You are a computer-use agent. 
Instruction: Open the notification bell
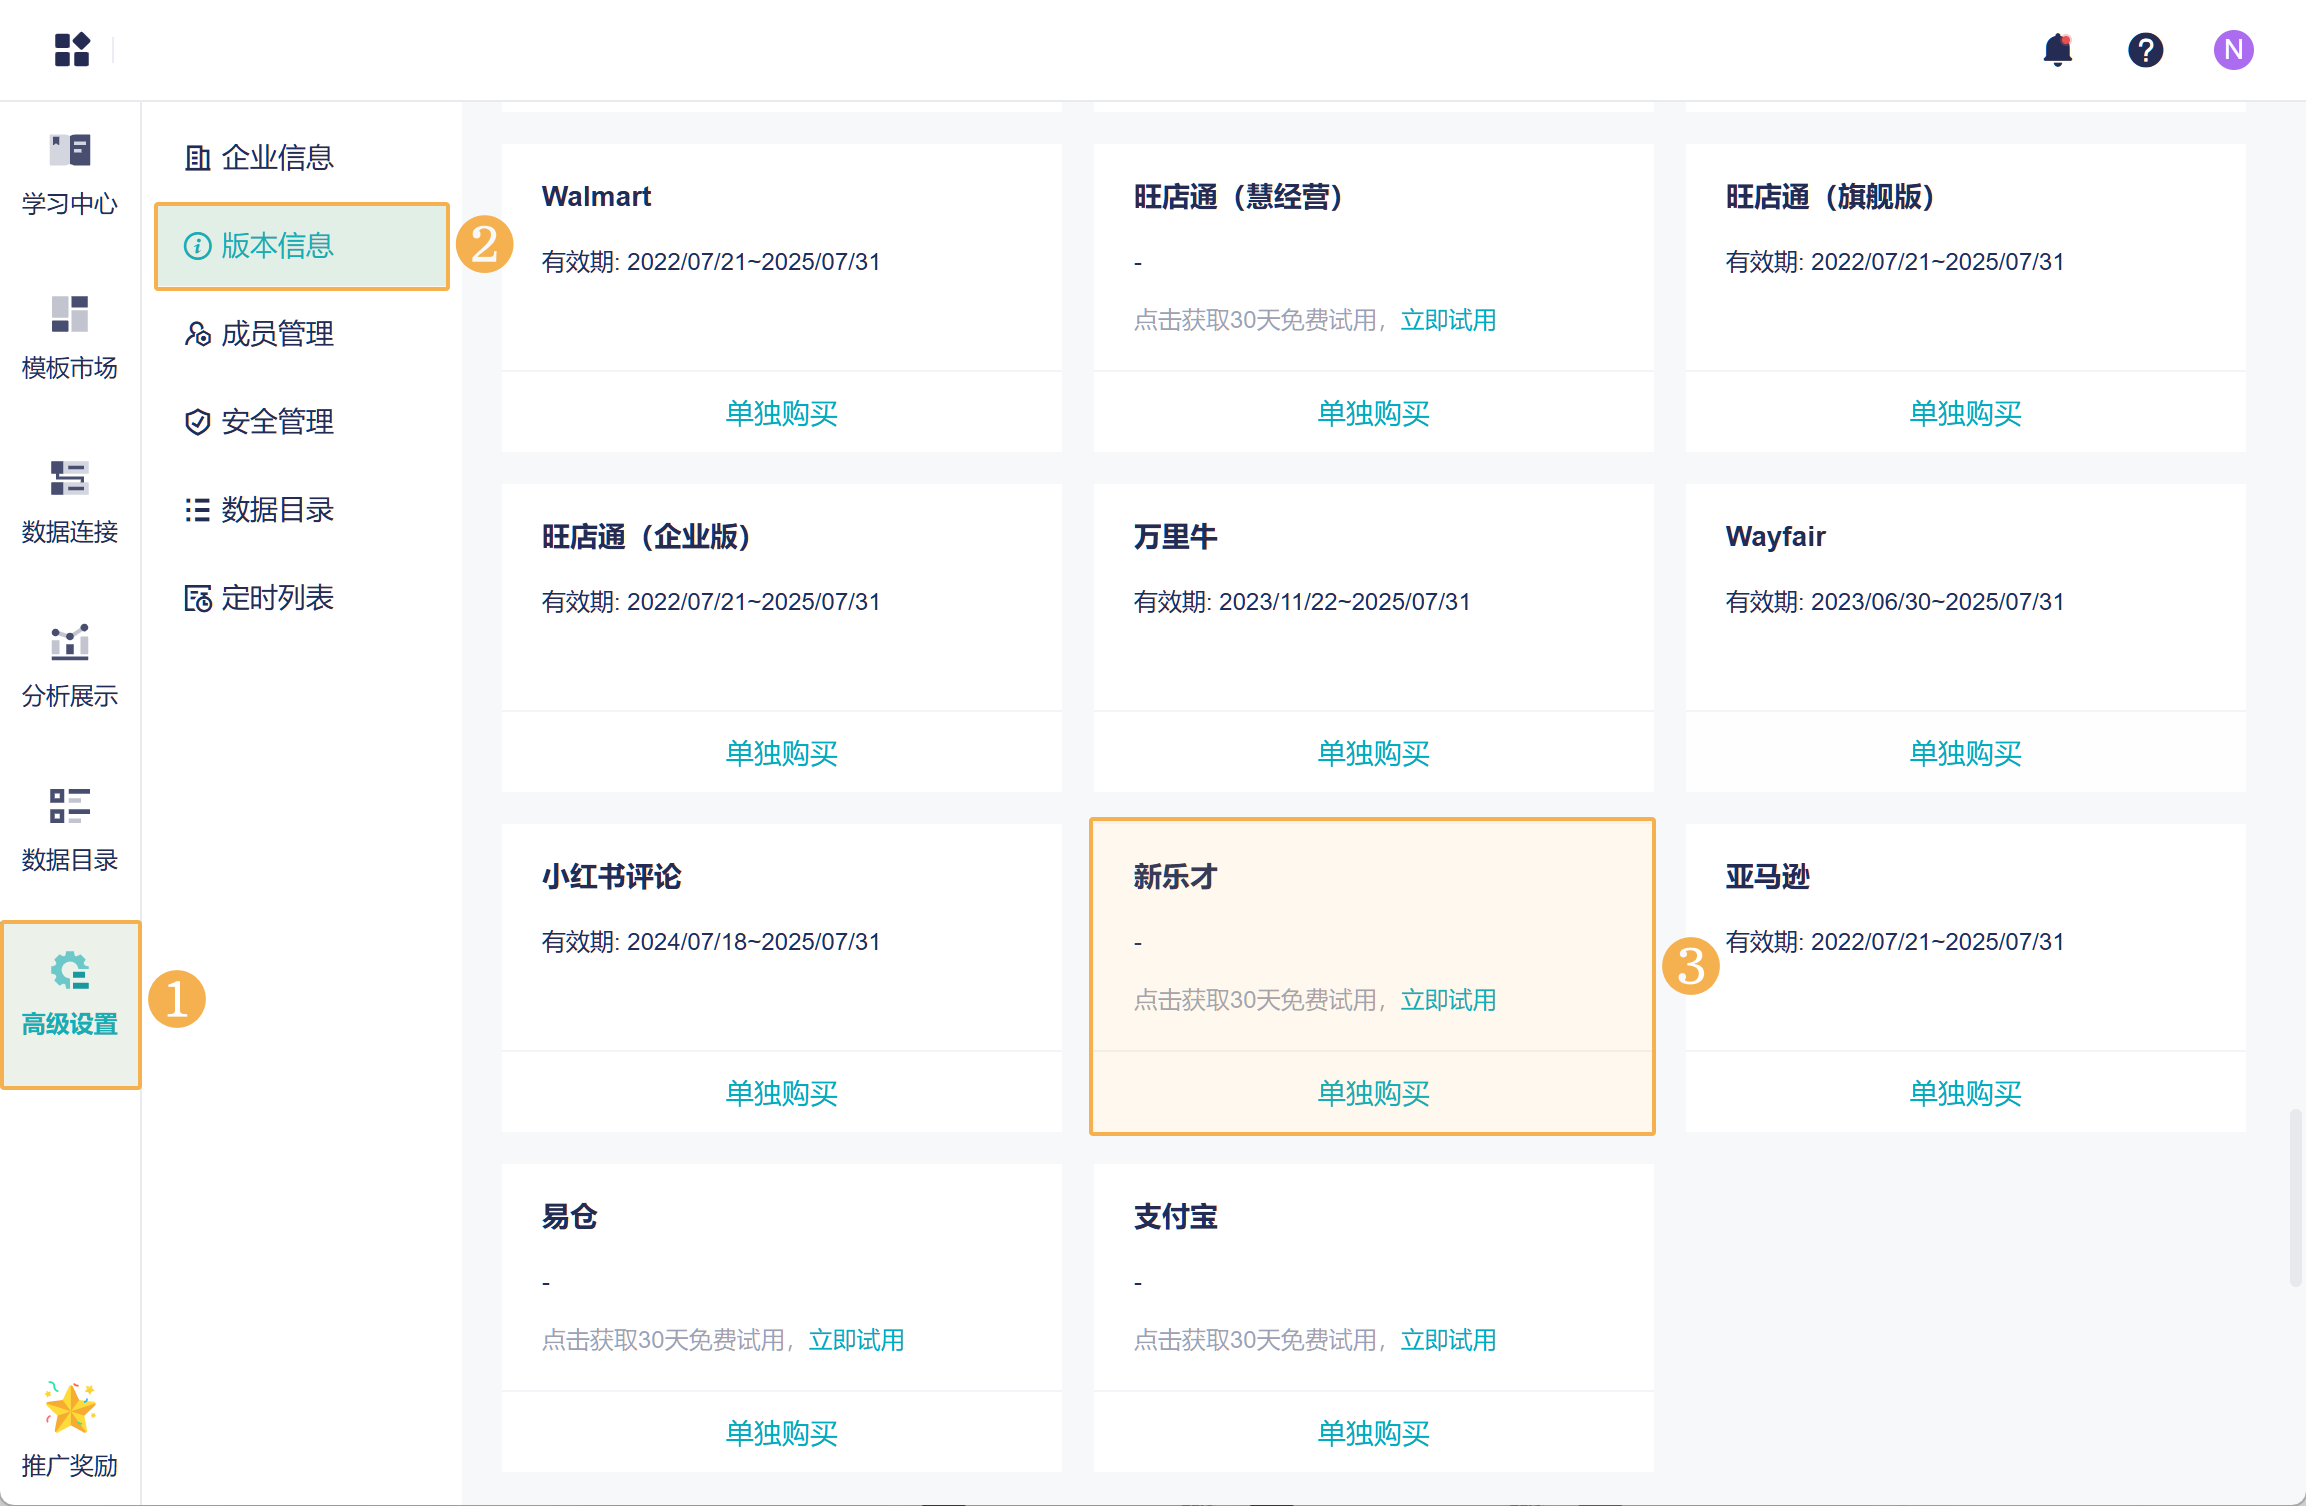[2057, 49]
